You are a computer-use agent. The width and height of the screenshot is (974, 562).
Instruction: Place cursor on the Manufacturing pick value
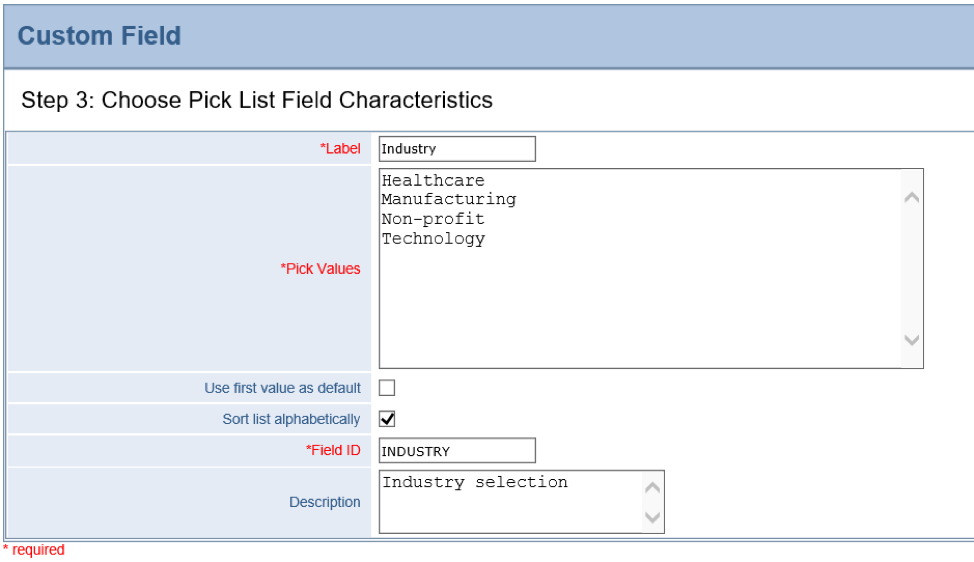[x=449, y=199]
